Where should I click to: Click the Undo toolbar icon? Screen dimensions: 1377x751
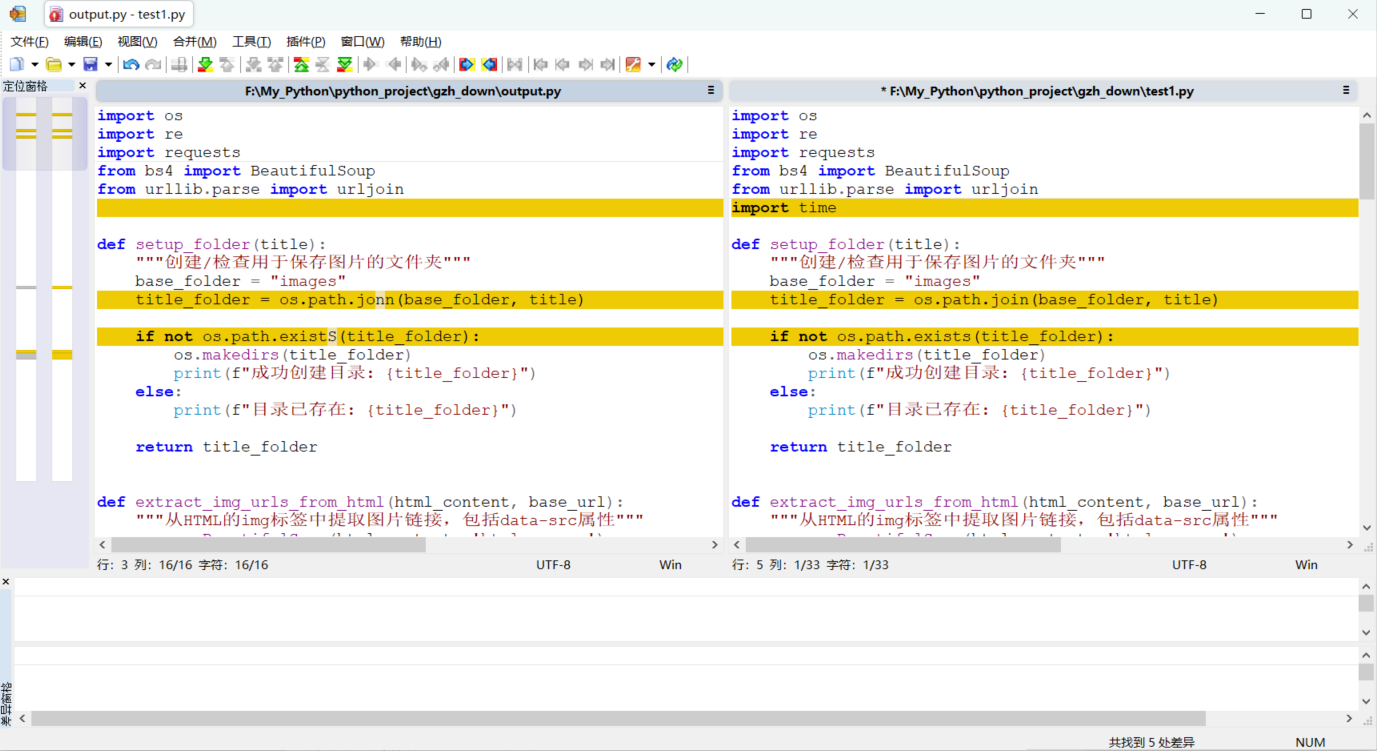click(x=131, y=65)
